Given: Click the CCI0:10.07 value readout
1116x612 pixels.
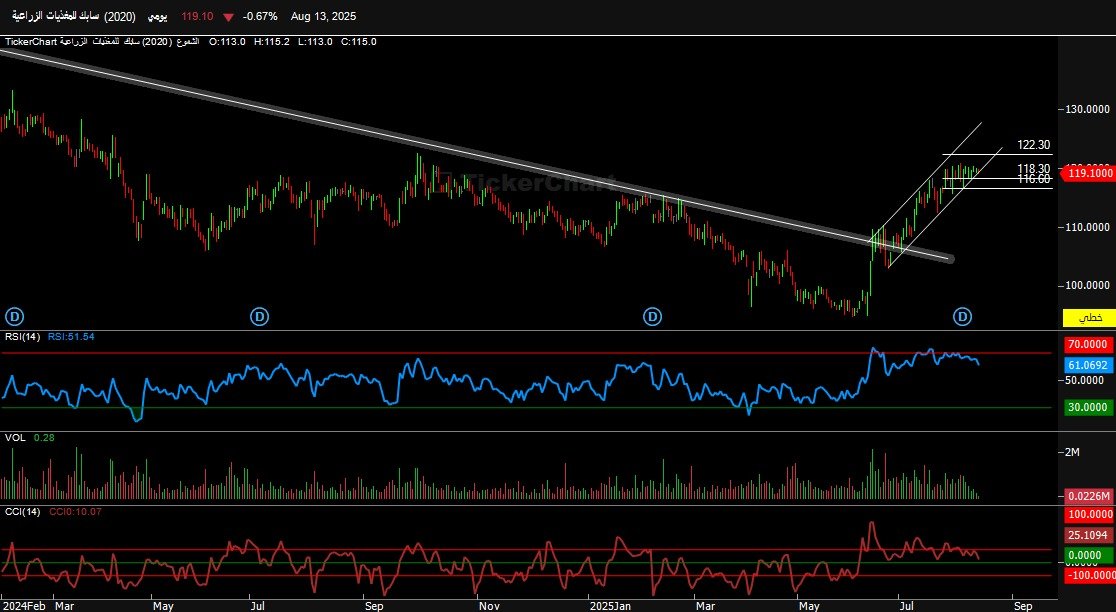Looking at the screenshot, I should [x=75, y=512].
